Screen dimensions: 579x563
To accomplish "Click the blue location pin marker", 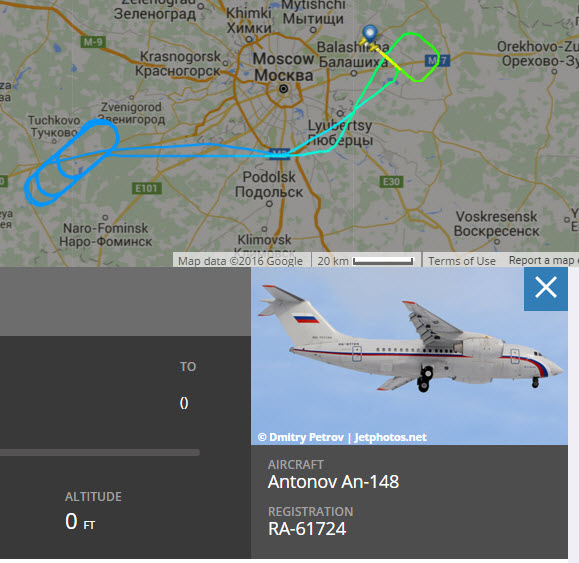I will point(369,34).
